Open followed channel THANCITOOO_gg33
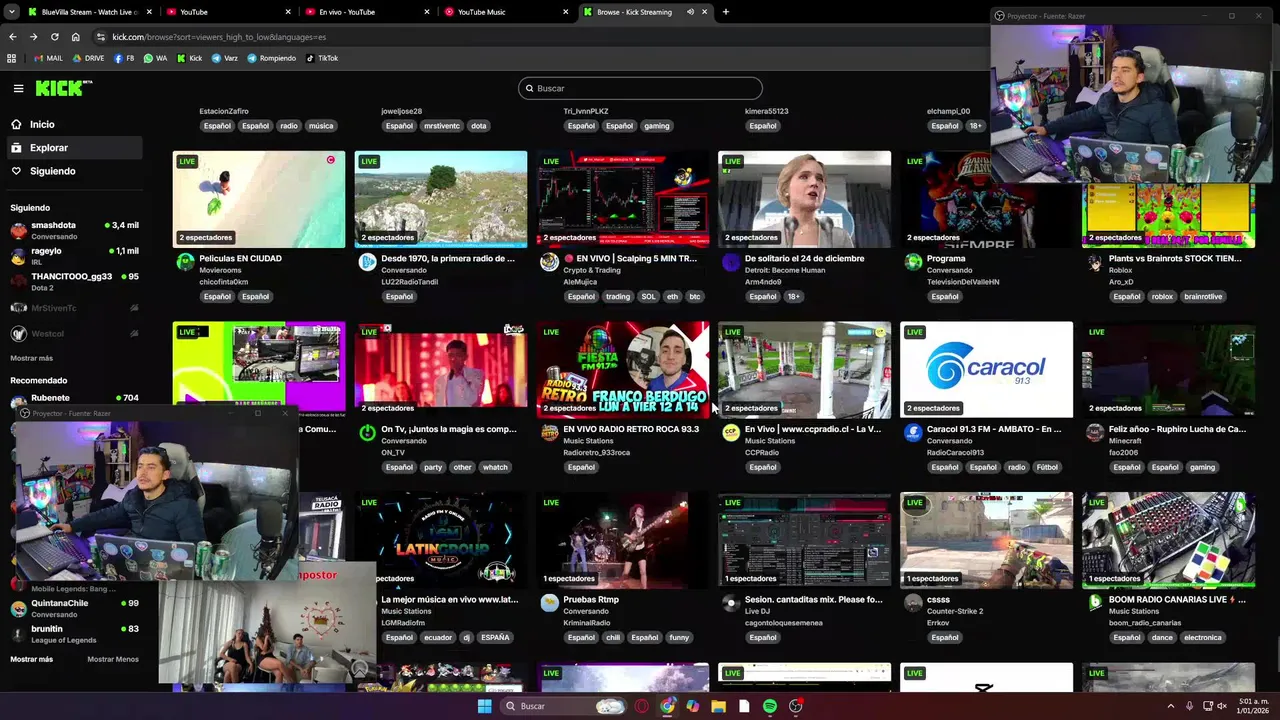Viewport: 1280px width, 720px height. coord(74,281)
